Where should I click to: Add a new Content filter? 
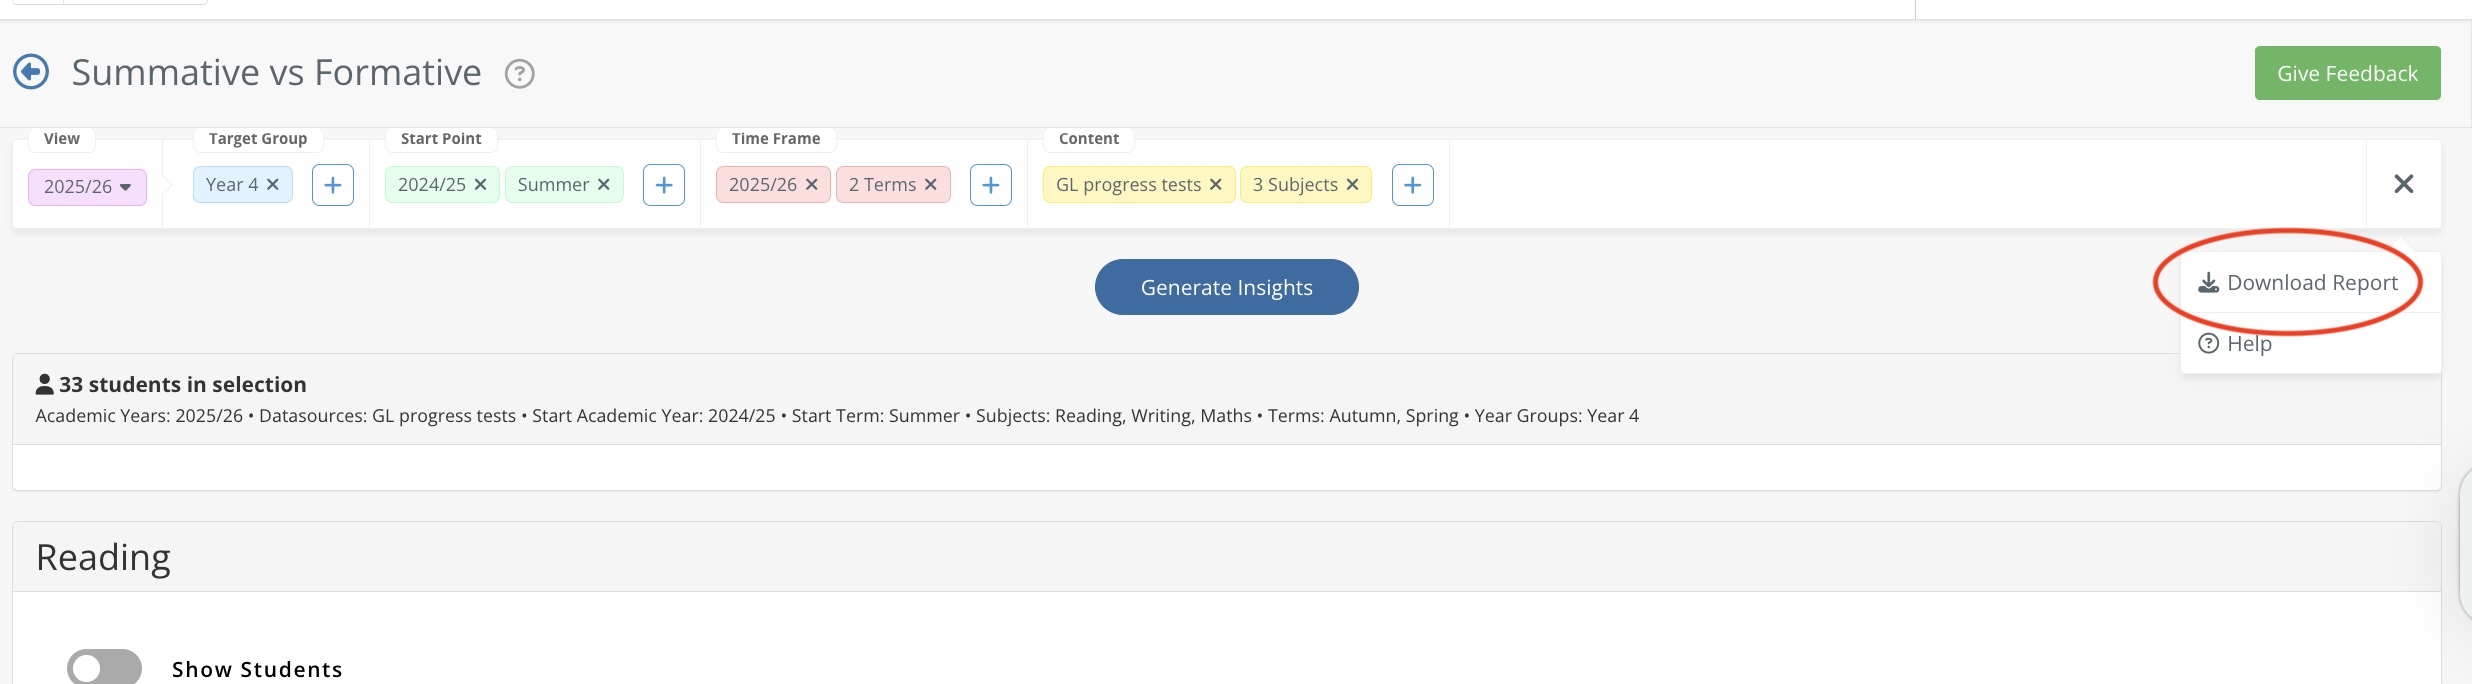click(x=1413, y=185)
